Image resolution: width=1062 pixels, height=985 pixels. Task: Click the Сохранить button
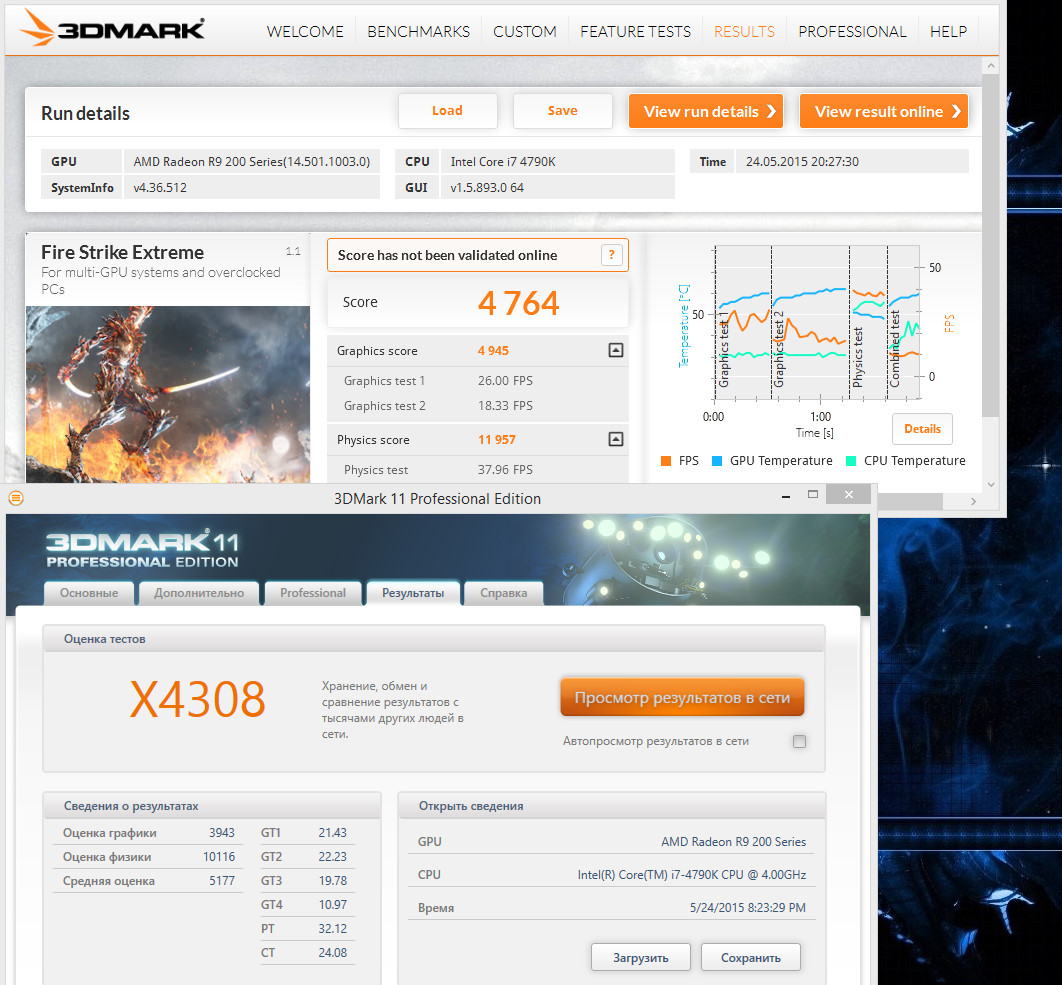[x=750, y=957]
